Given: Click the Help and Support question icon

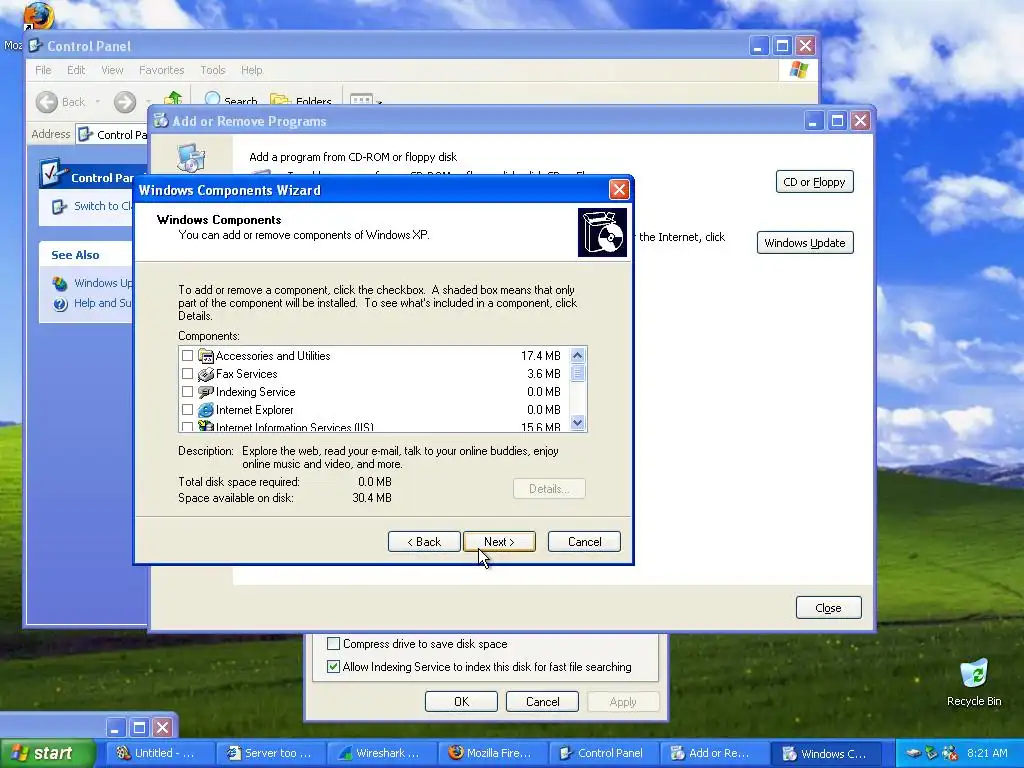Looking at the screenshot, I should coord(60,304).
